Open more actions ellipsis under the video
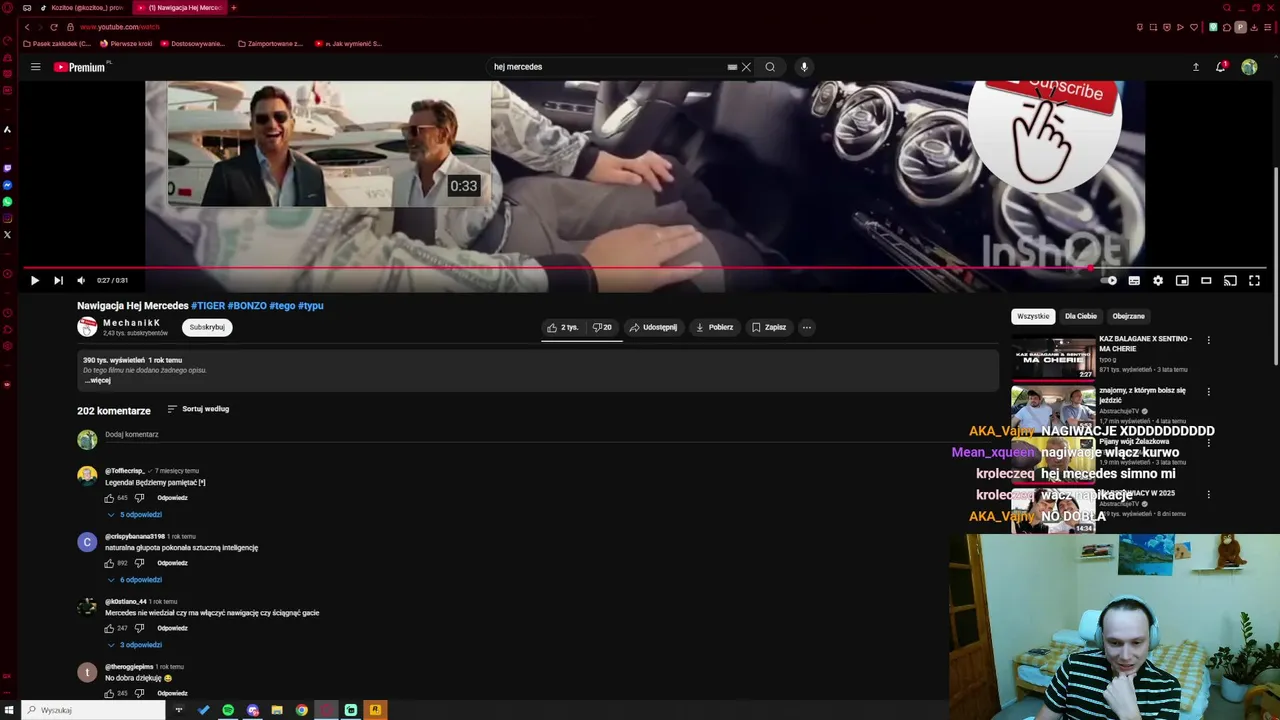This screenshot has width=1280, height=720. pyautogui.click(x=806, y=327)
